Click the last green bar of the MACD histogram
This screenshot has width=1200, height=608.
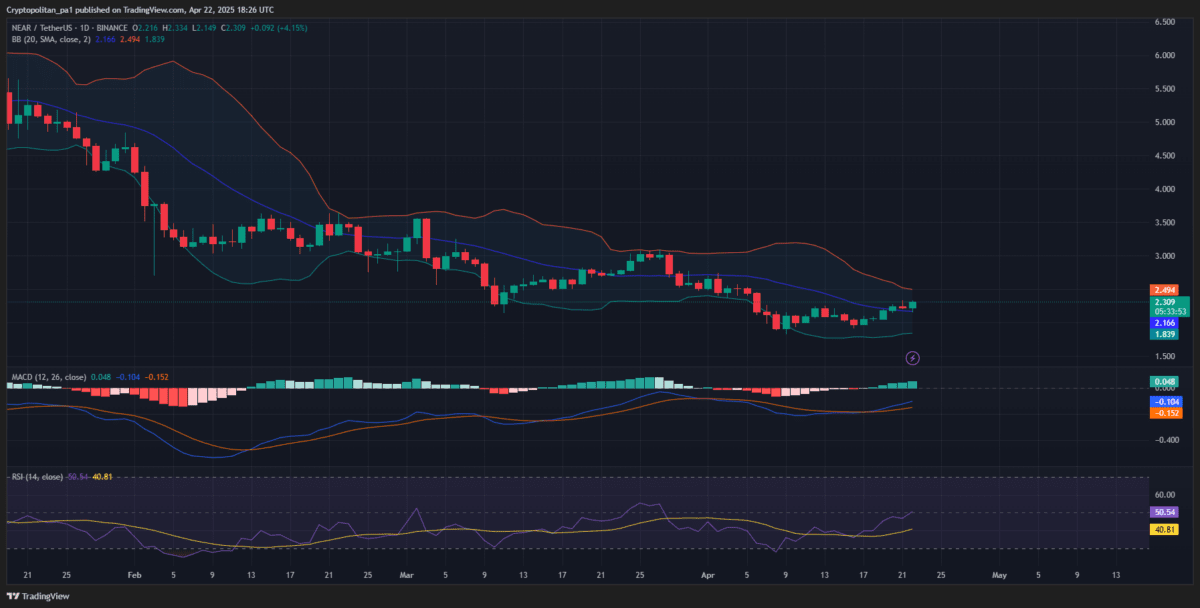click(912, 384)
